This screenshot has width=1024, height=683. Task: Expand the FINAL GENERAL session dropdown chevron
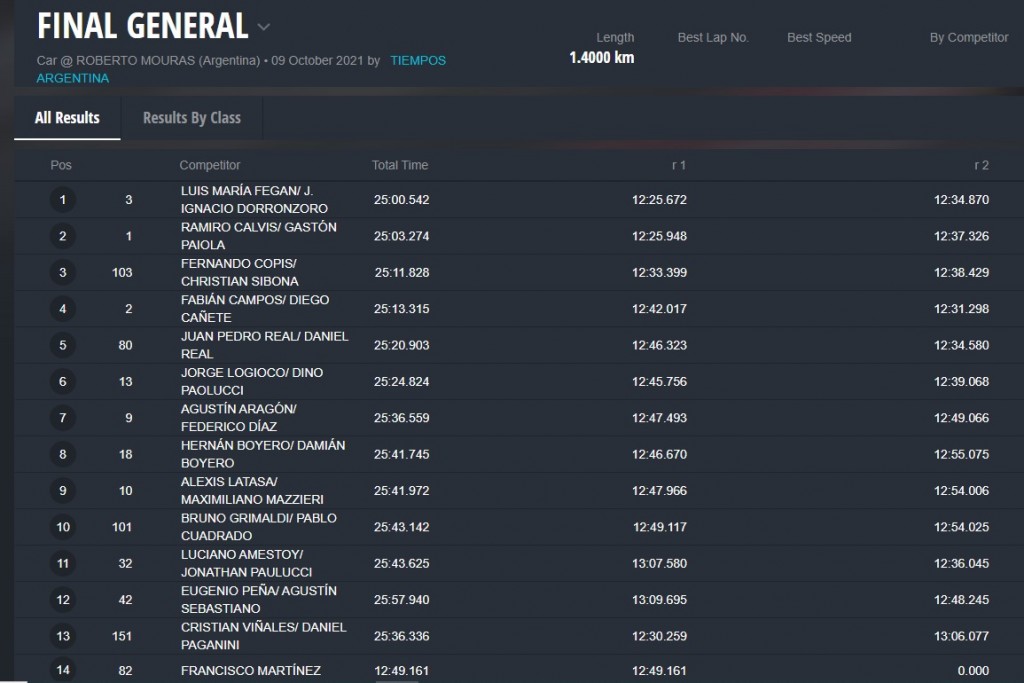click(263, 27)
